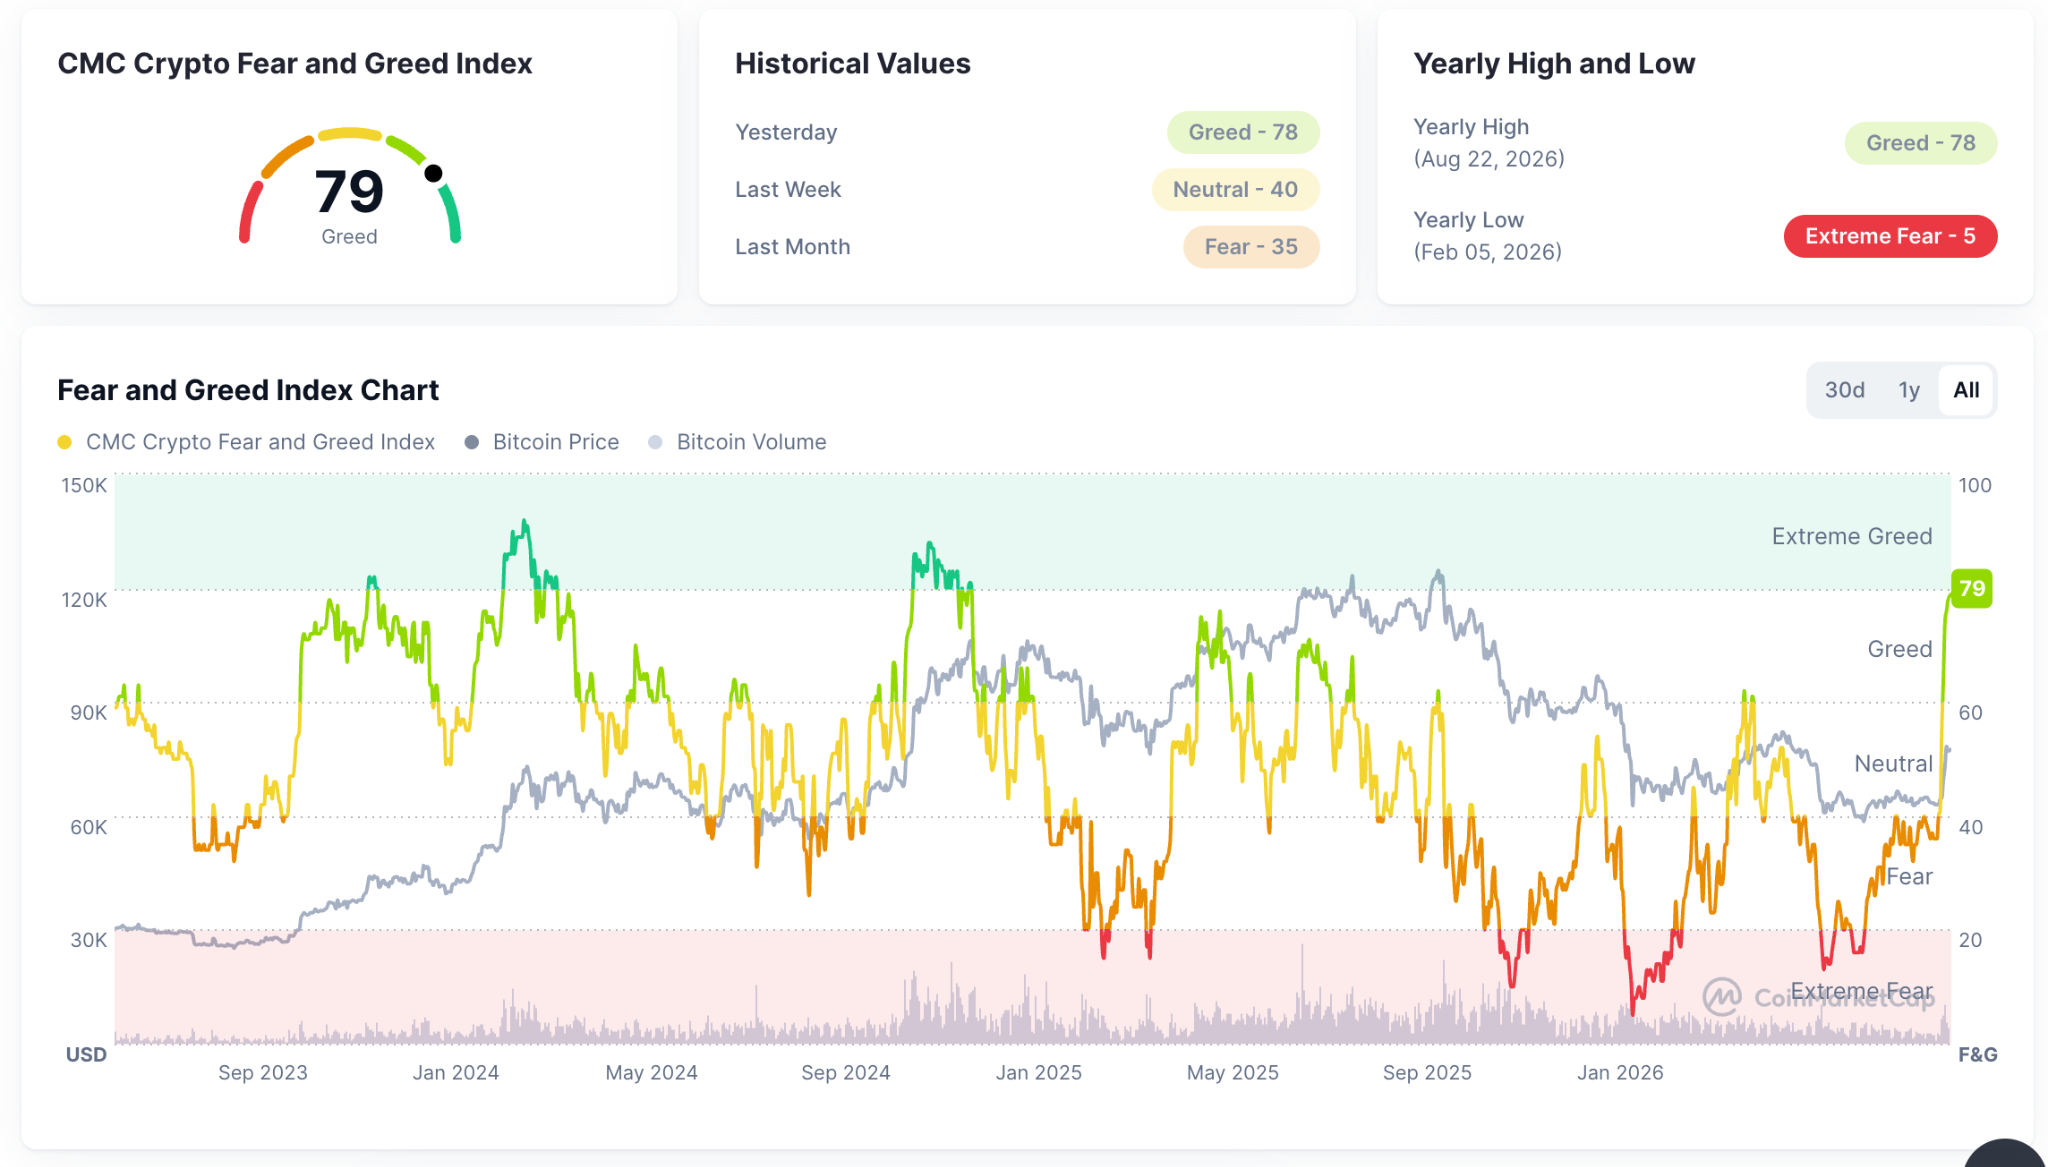Viewport: 2048px width, 1167px height.
Task: Click the Neutral - 40 badge
Action: [1235, 189]
